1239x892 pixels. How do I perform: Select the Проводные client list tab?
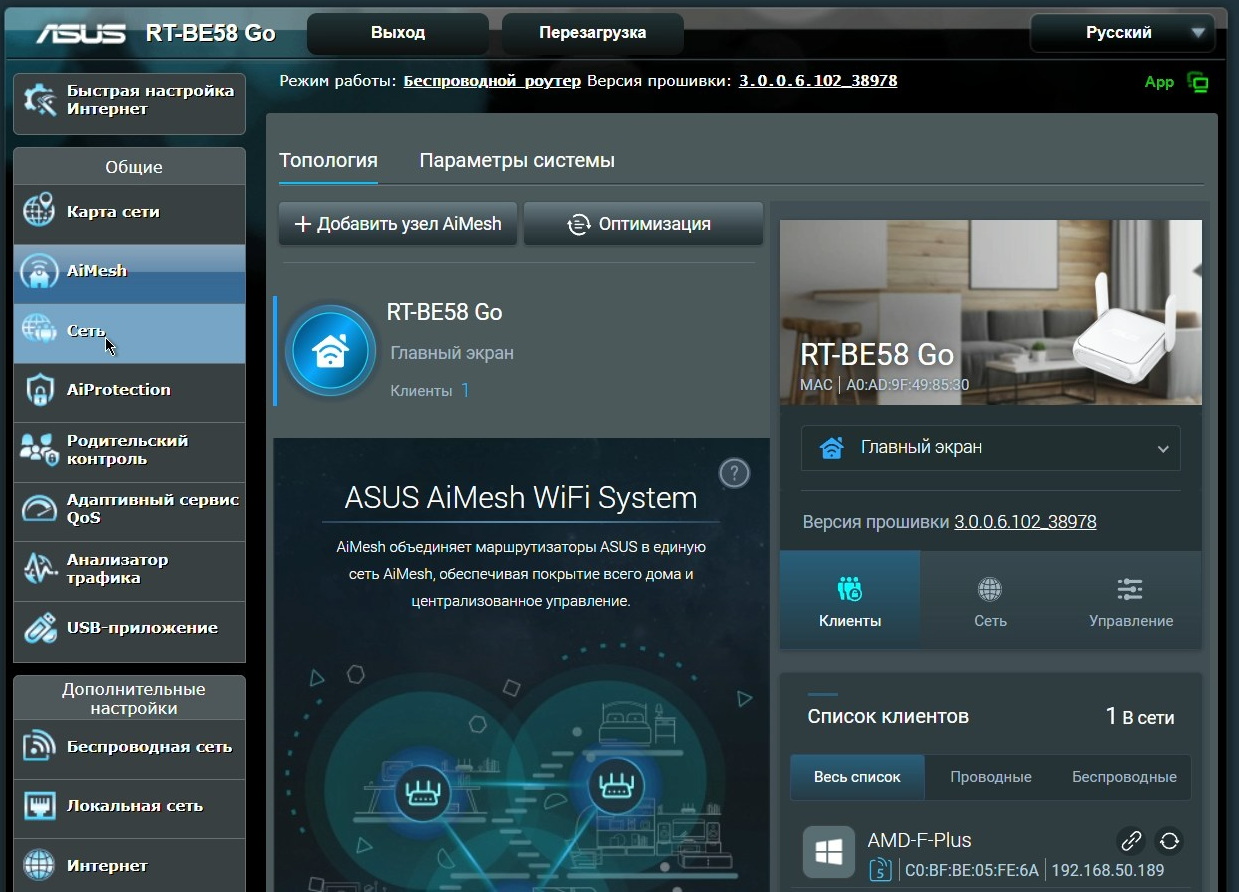pos(990,777)
